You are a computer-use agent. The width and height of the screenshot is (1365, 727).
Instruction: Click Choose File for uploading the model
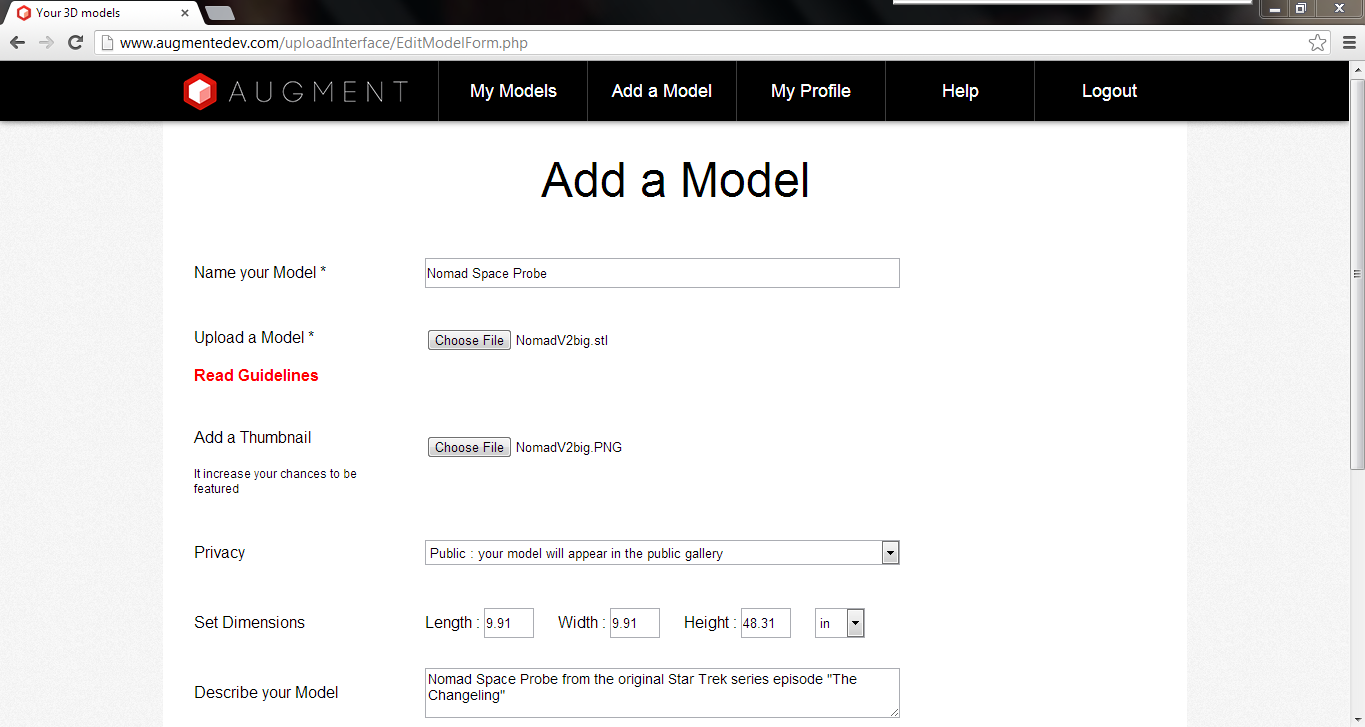468,340
